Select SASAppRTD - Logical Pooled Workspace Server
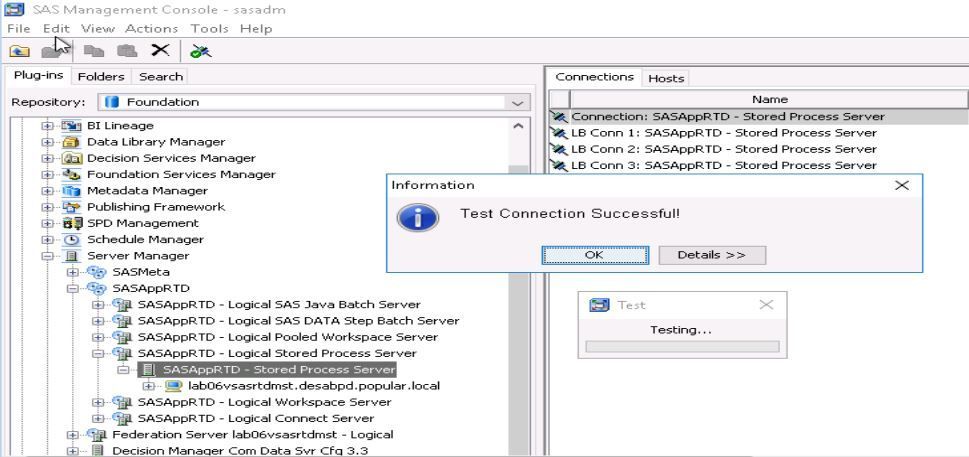 tap(288, 337)
